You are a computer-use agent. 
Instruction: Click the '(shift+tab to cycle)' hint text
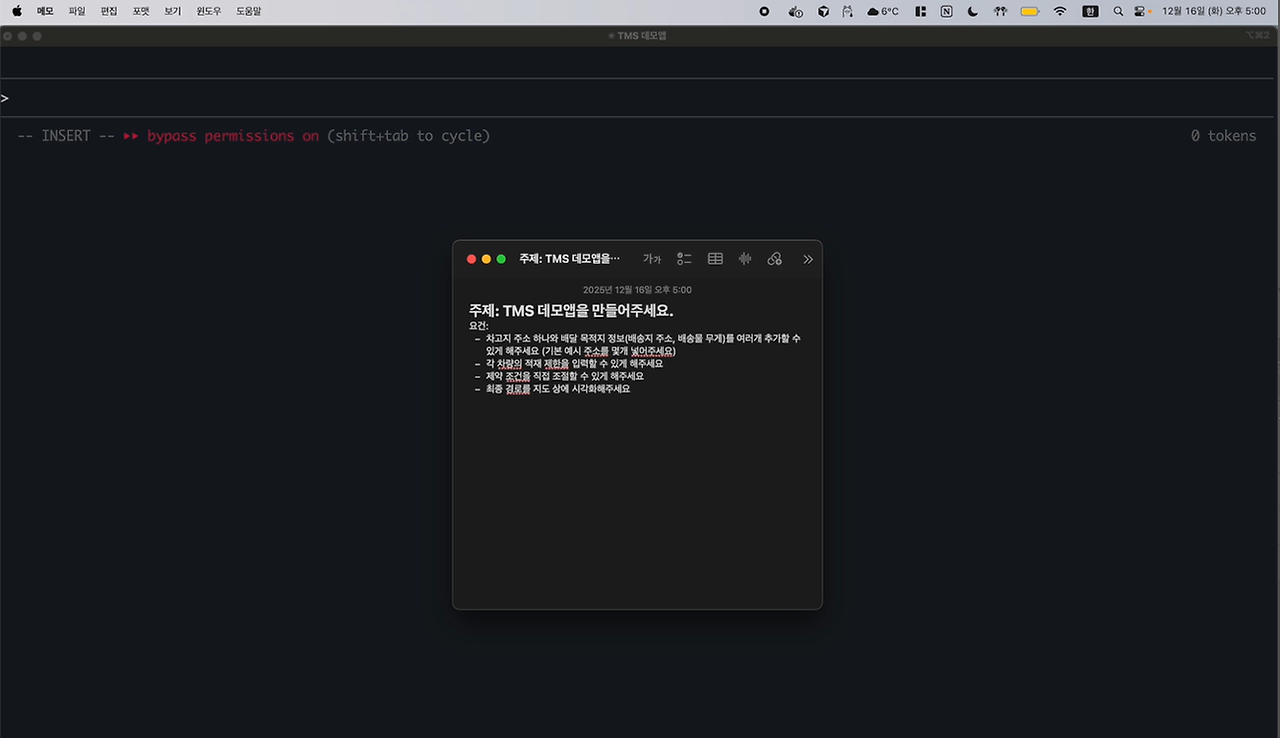409,136
